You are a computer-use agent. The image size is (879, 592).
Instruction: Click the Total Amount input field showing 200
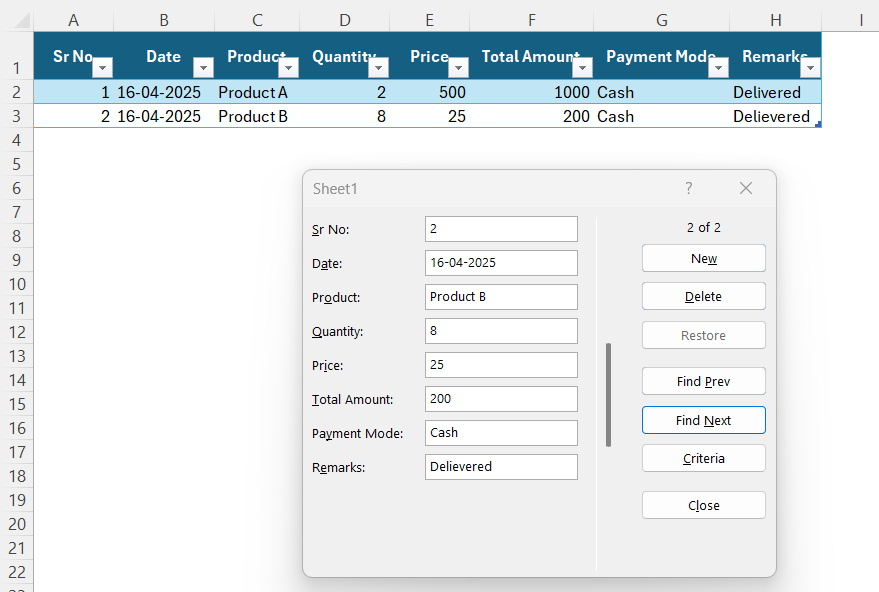(x=501, y=399)
